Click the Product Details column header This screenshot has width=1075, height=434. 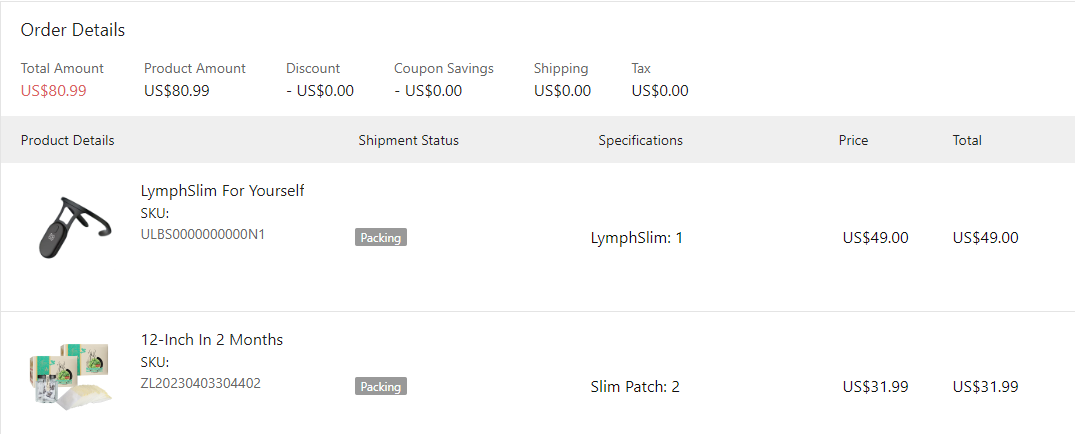pyautogui.click(x=67, y=140)
